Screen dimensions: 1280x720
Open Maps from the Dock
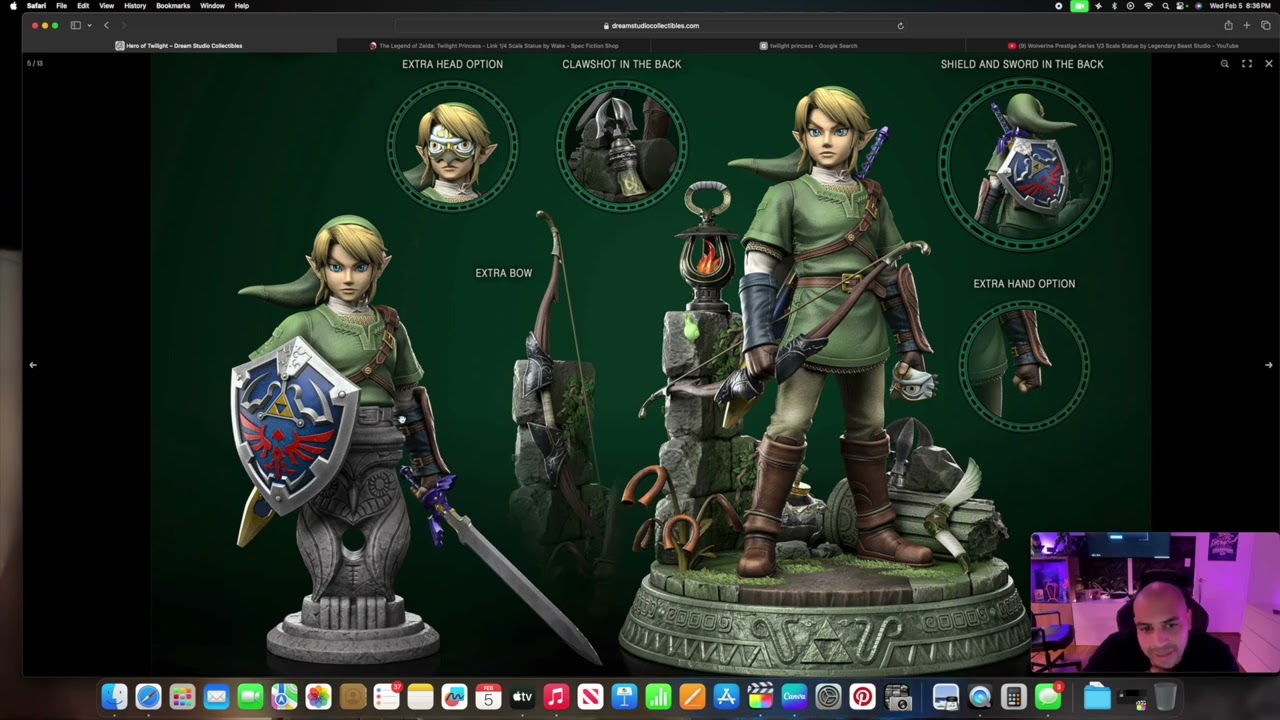284,697
